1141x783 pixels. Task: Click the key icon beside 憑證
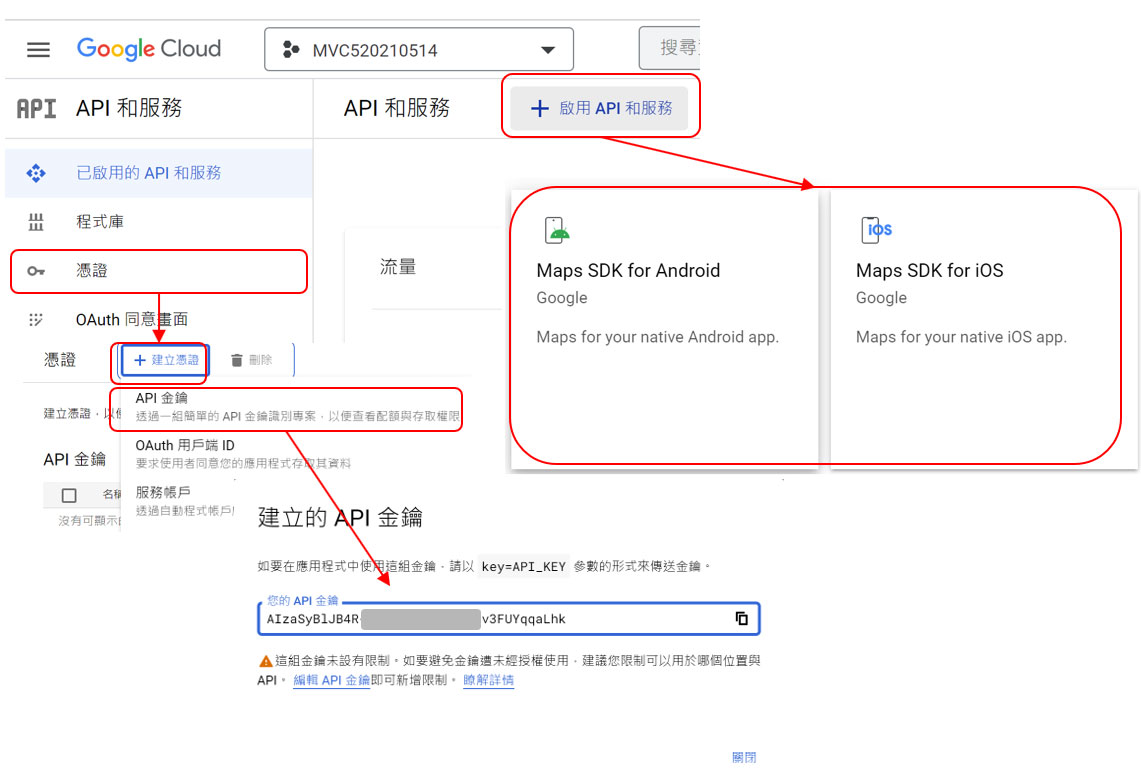pos(36,271)
